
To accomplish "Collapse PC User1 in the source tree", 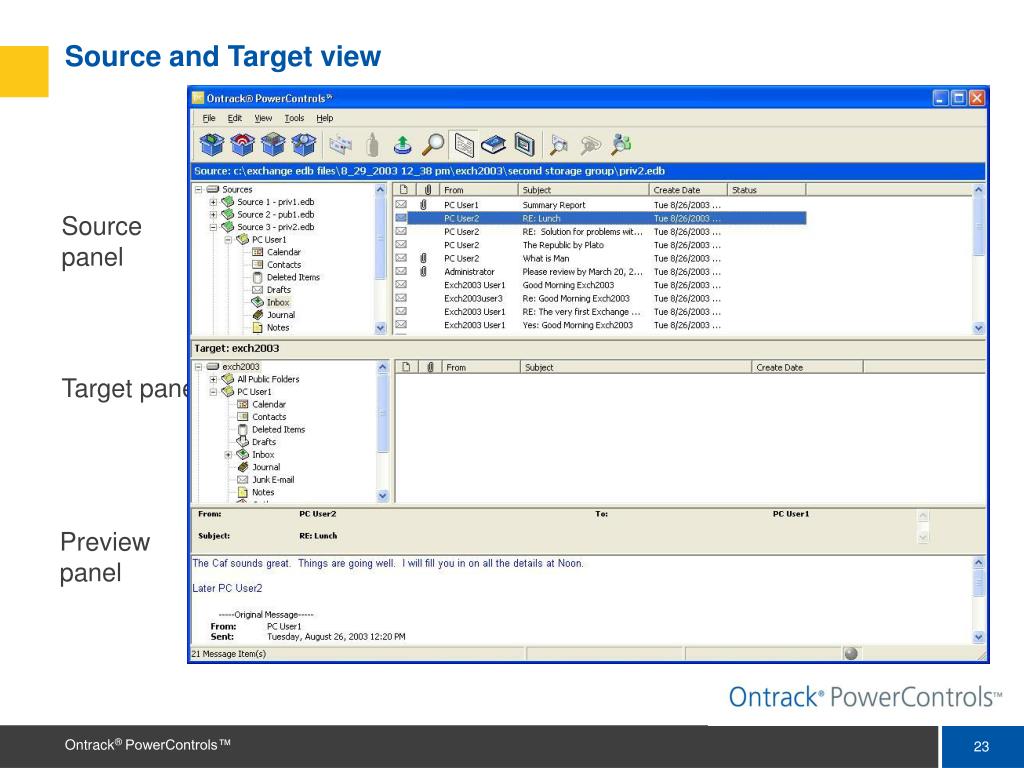I will point(228,240).
